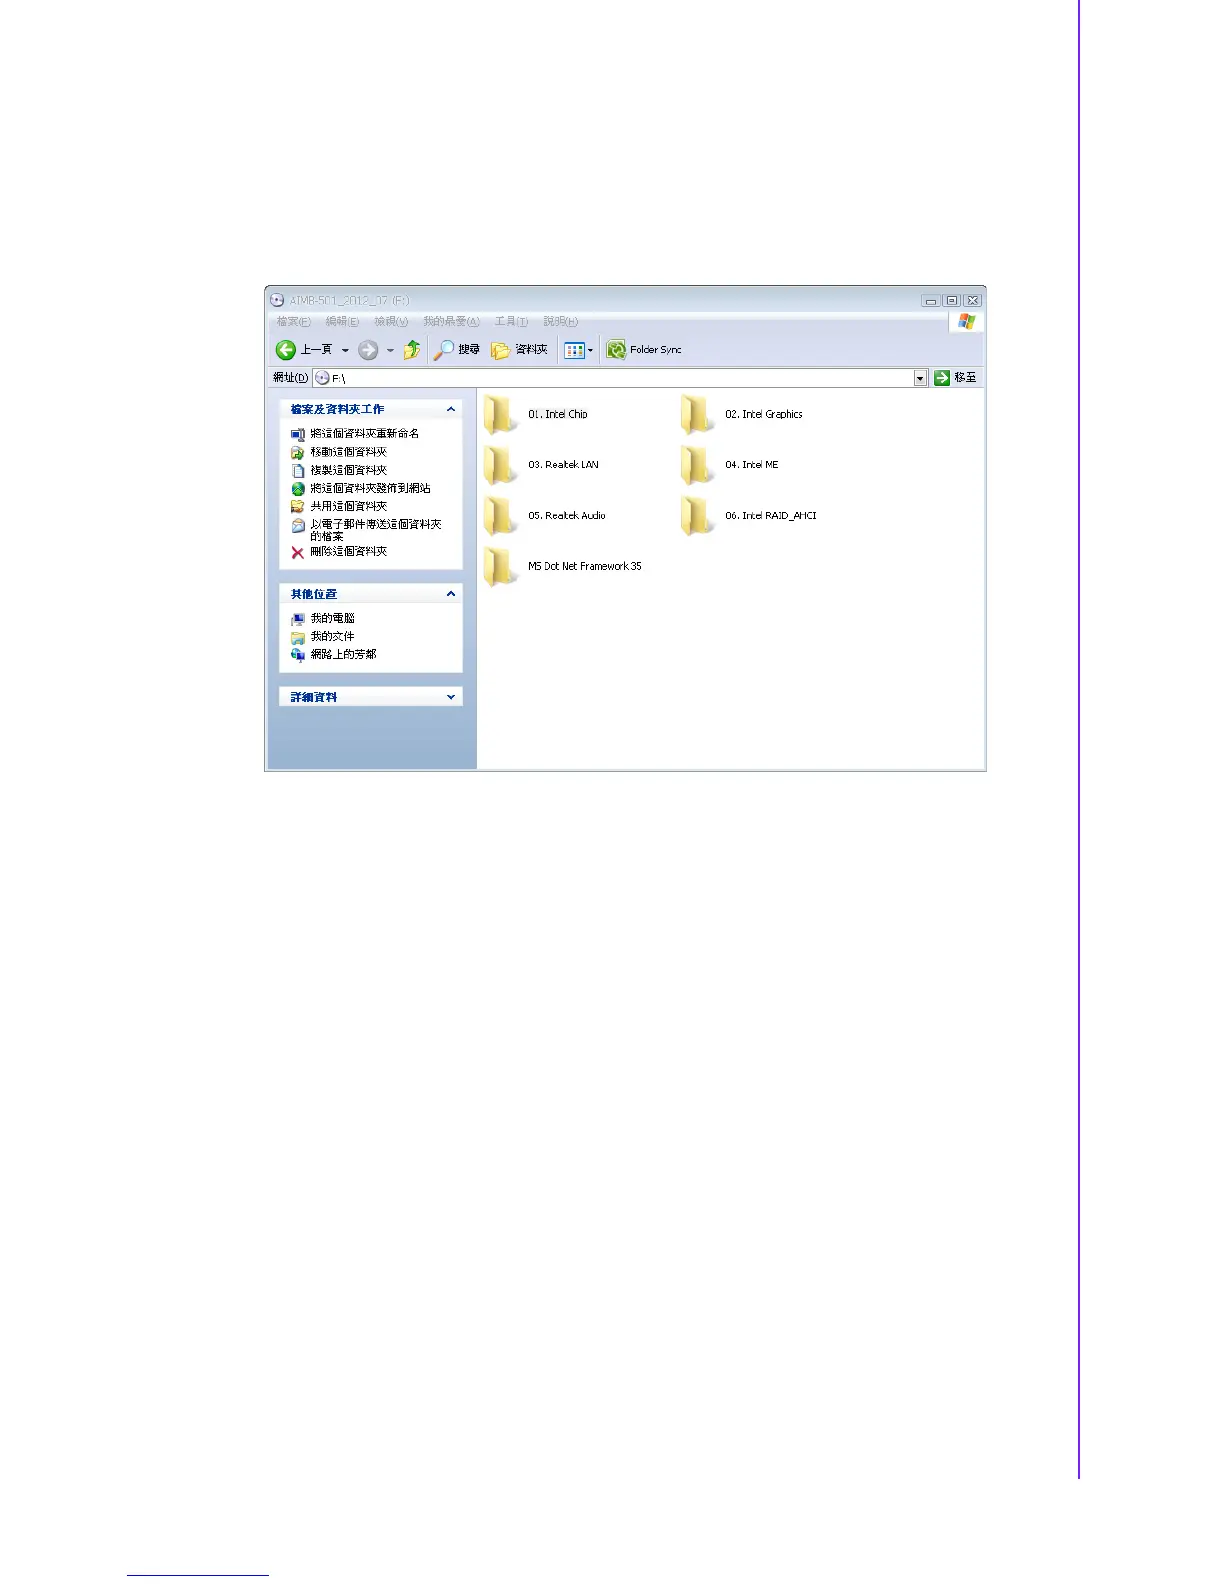1224x1584 pixels.
Task: Open the 我的最愛(A) menu
Action: coord(451,321)
